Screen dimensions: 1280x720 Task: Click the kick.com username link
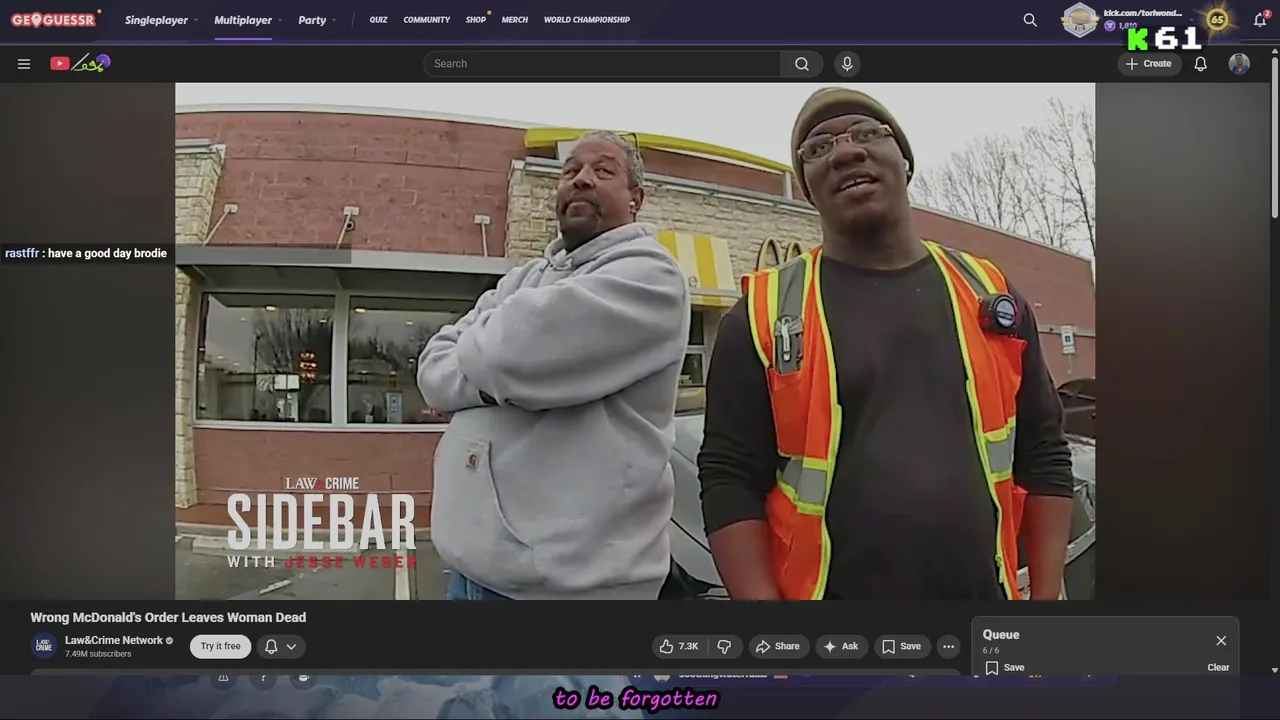click(1142, 13)
